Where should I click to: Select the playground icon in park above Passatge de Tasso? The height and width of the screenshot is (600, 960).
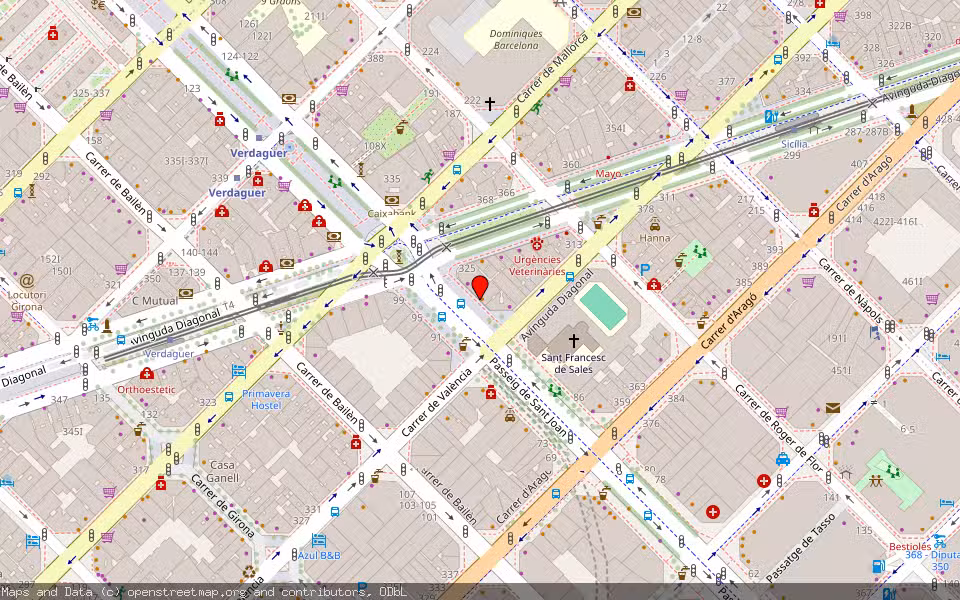point(893,472)
